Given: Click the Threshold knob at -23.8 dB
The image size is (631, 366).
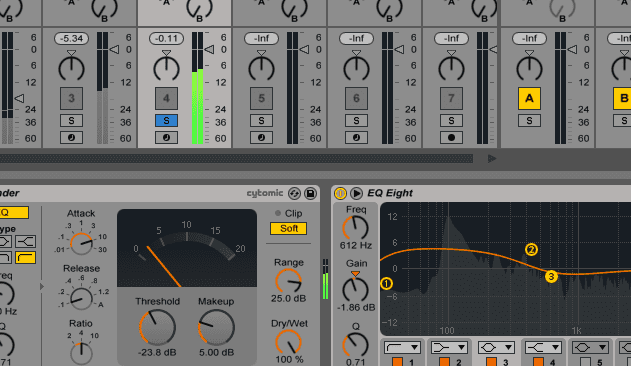Looking at the screenshot, I should tap(157, 327).
